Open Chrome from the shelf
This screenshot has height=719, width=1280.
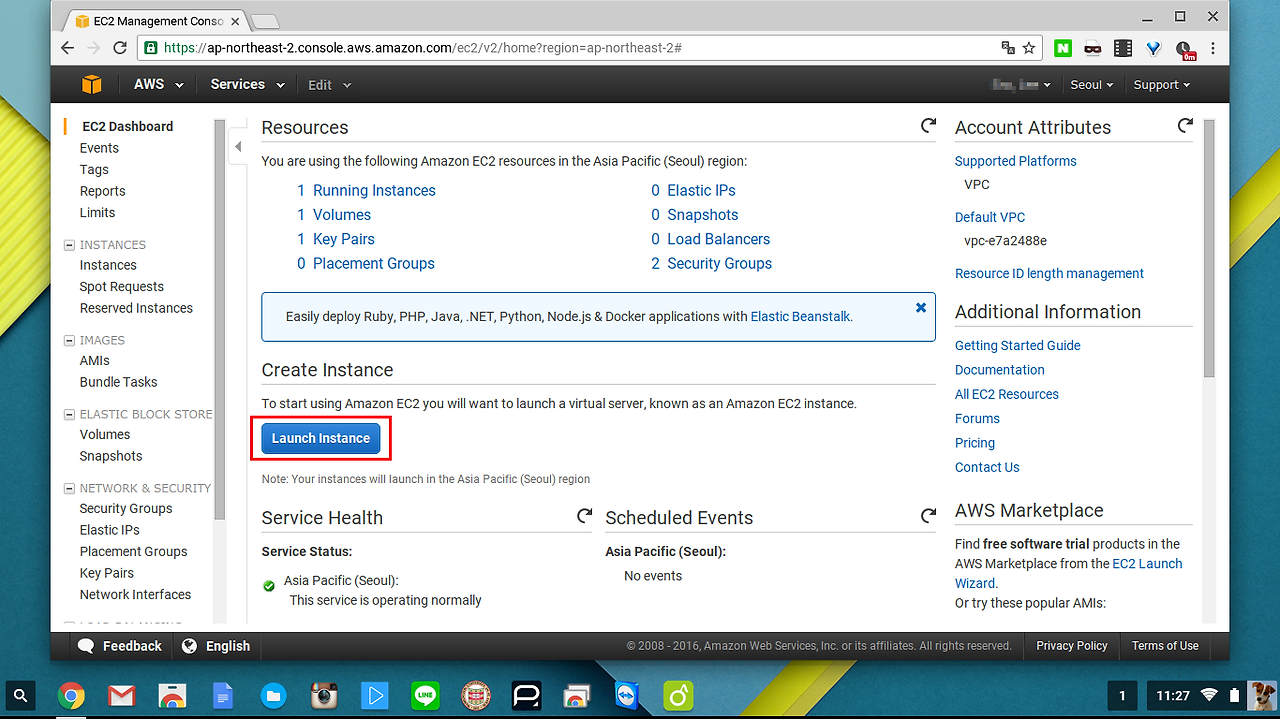point(71,695)
